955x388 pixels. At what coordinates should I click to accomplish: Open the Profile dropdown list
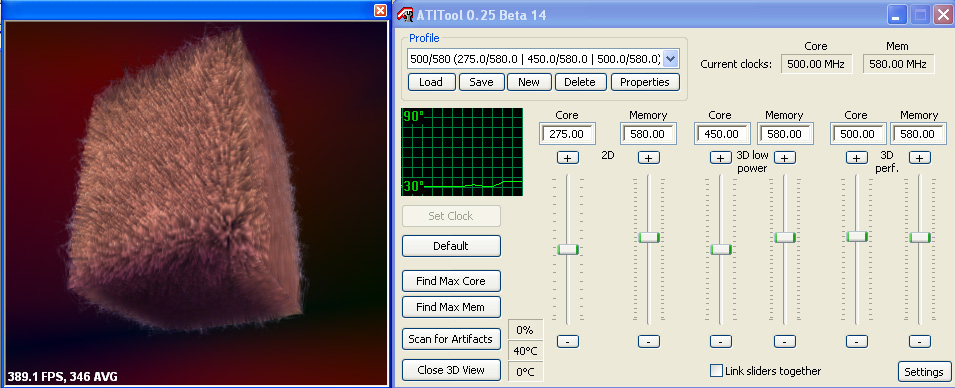(670, 59)
